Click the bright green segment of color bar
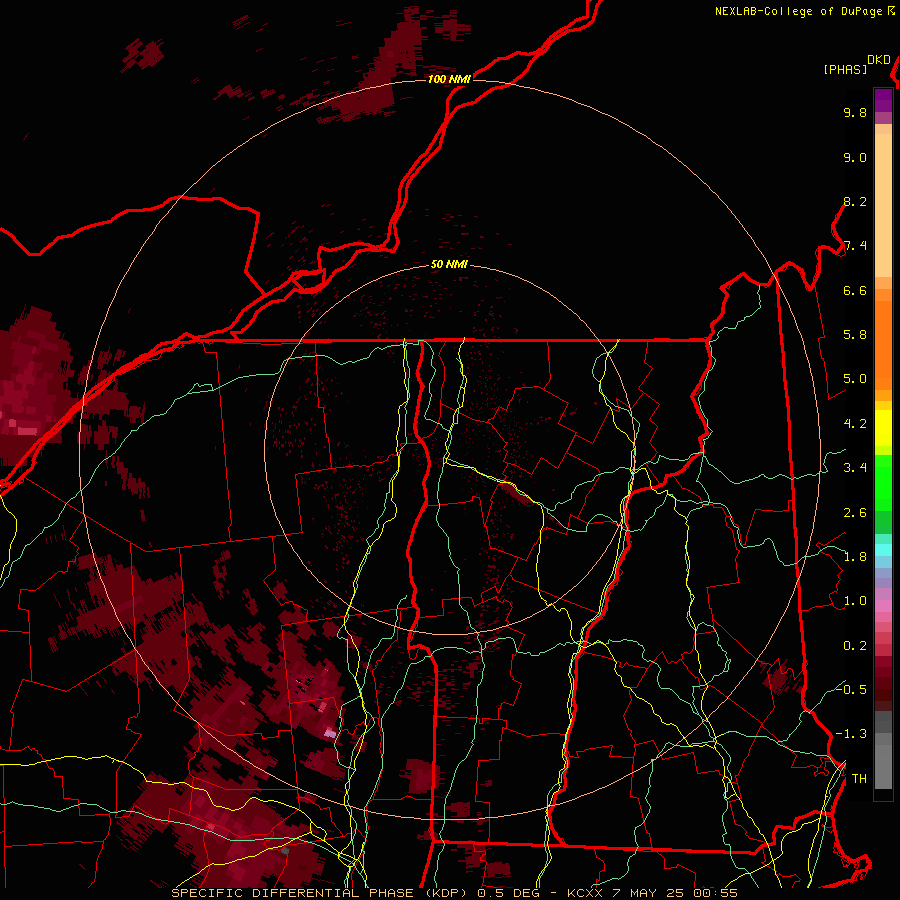The image size is (900, 900). click(883, 483)
